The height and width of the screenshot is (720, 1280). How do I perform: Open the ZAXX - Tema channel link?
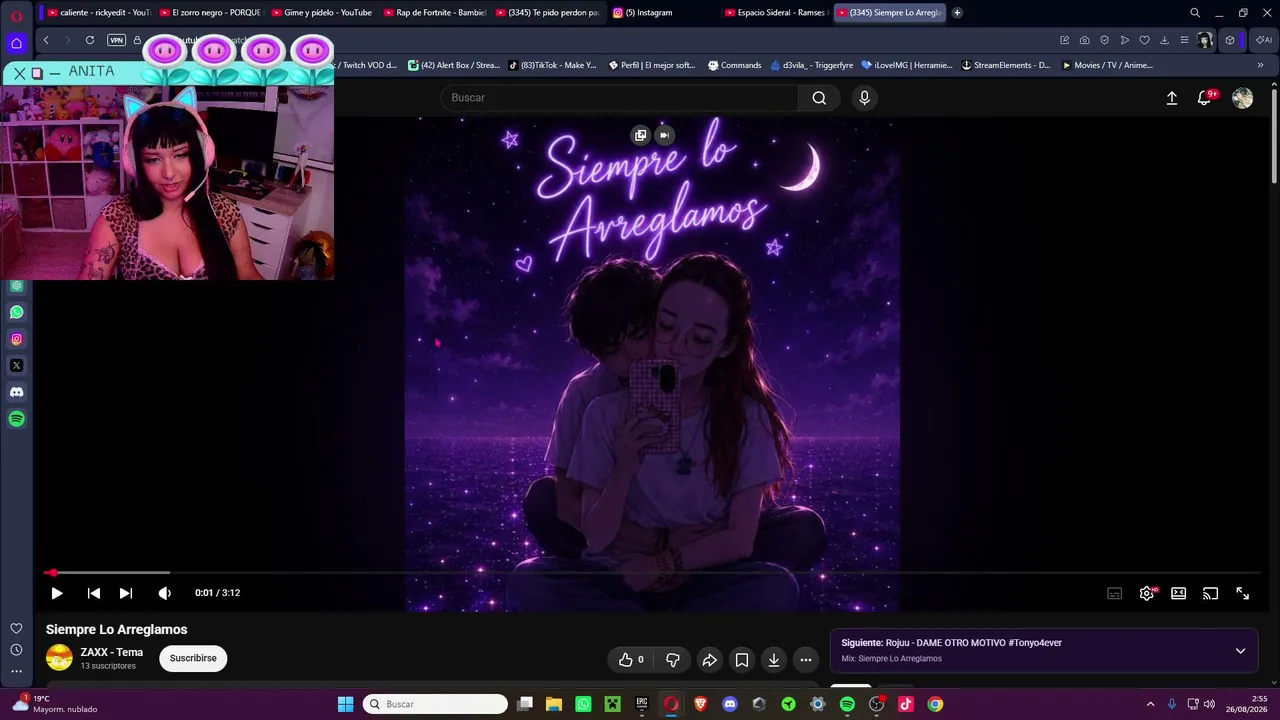coord(112,652)
